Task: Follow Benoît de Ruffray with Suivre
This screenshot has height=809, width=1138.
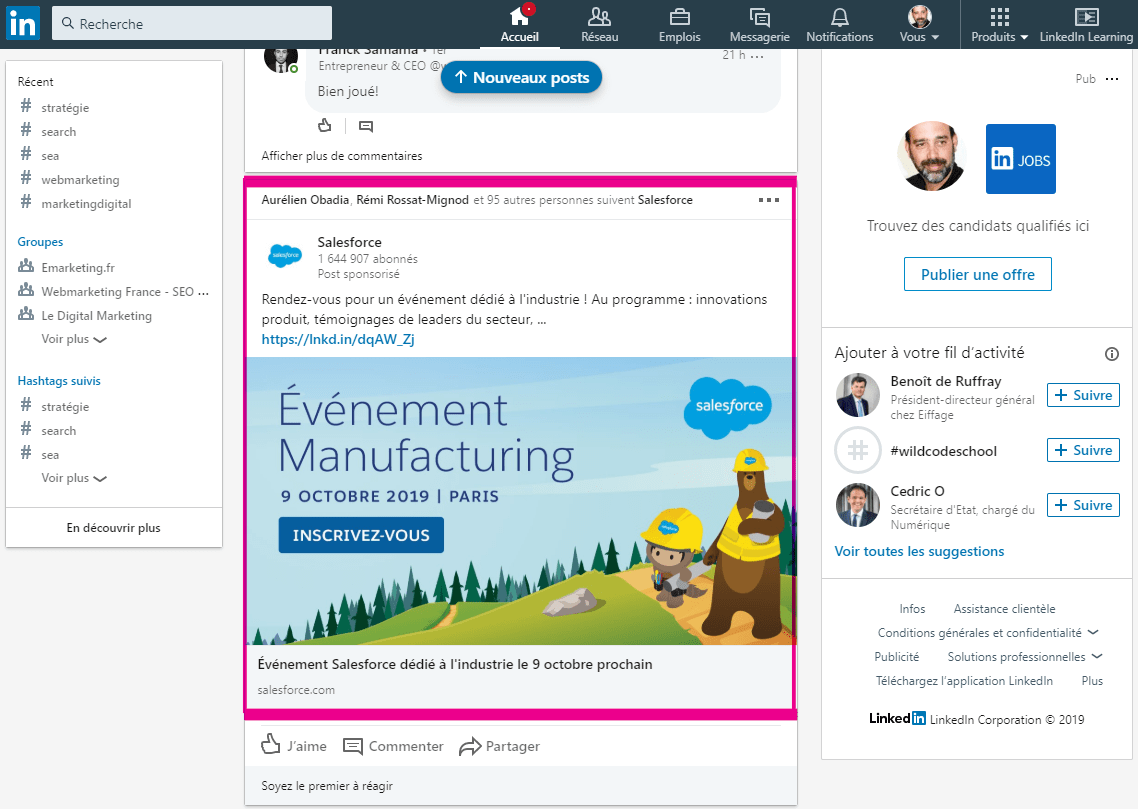Action: pos(1083,395)
